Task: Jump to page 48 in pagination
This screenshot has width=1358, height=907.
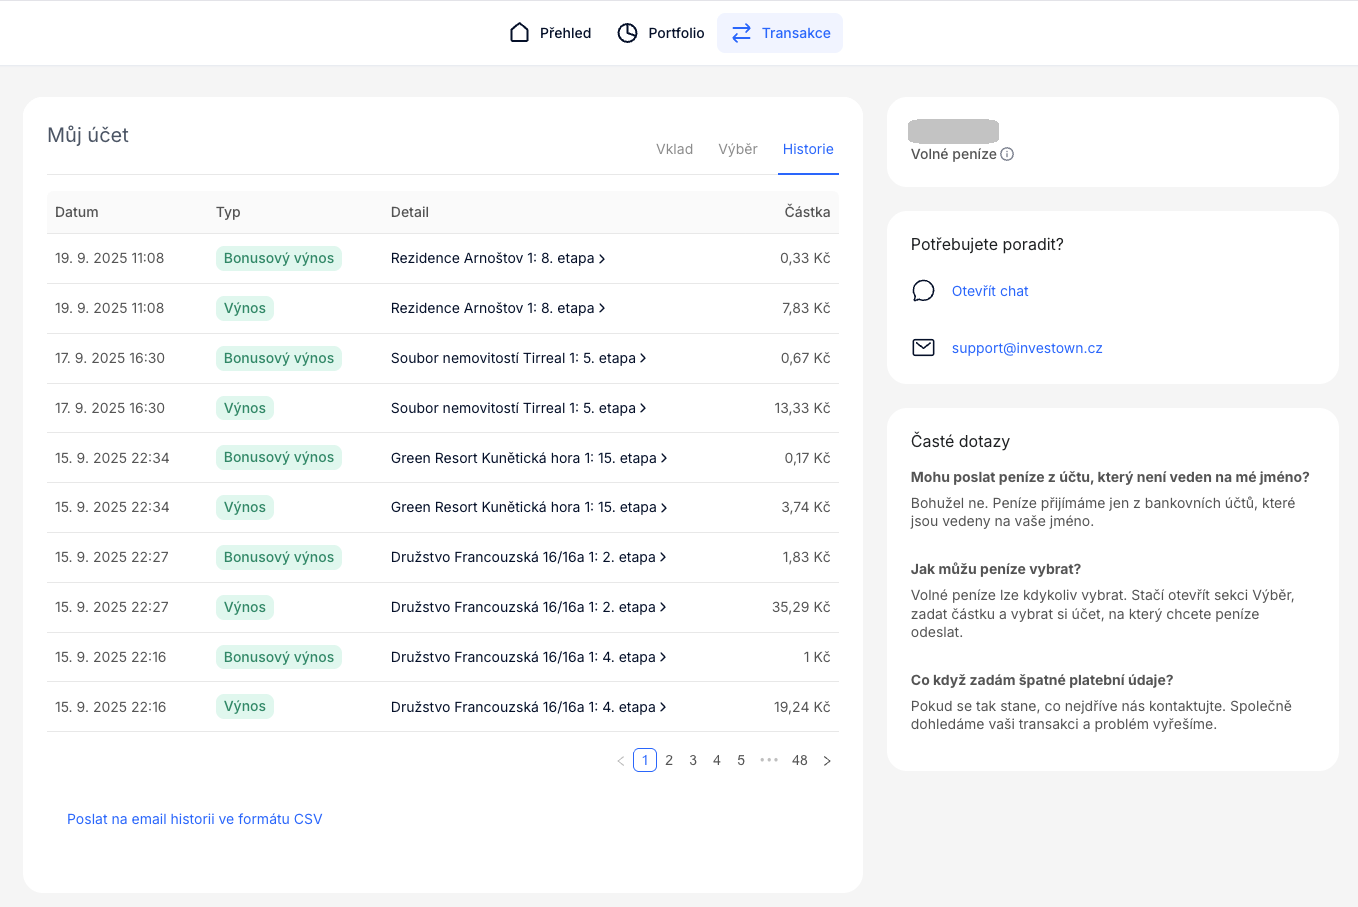Action: click(799, 761)
